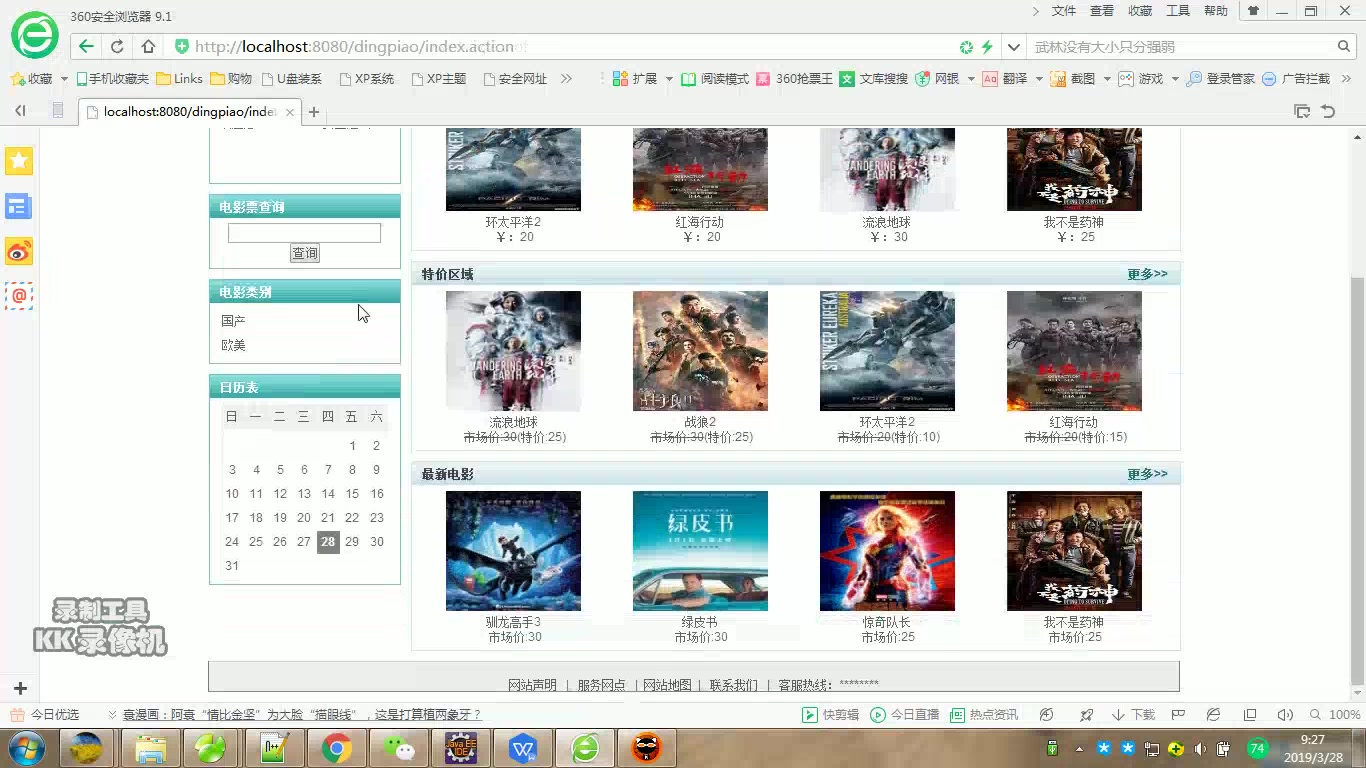Open the 收藏 star favorites bookmark
The image size is (1366, 768).
tap(31, 78)
